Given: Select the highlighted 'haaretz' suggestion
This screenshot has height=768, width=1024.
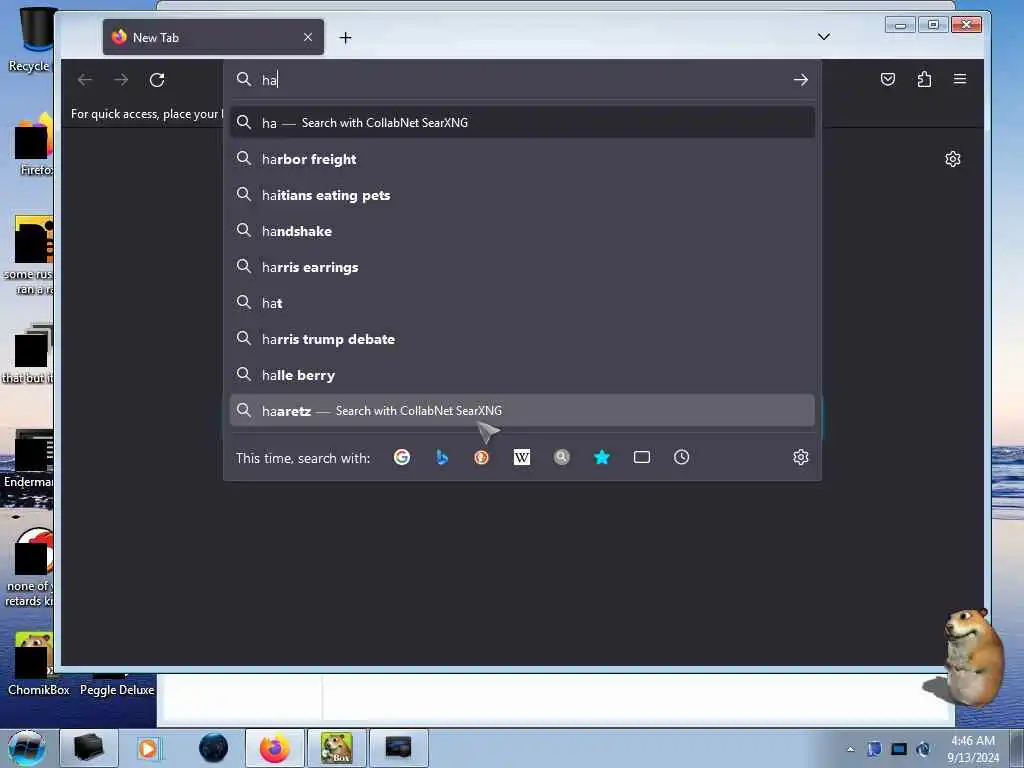Looking at the screenshot, I should click(522, 410).
